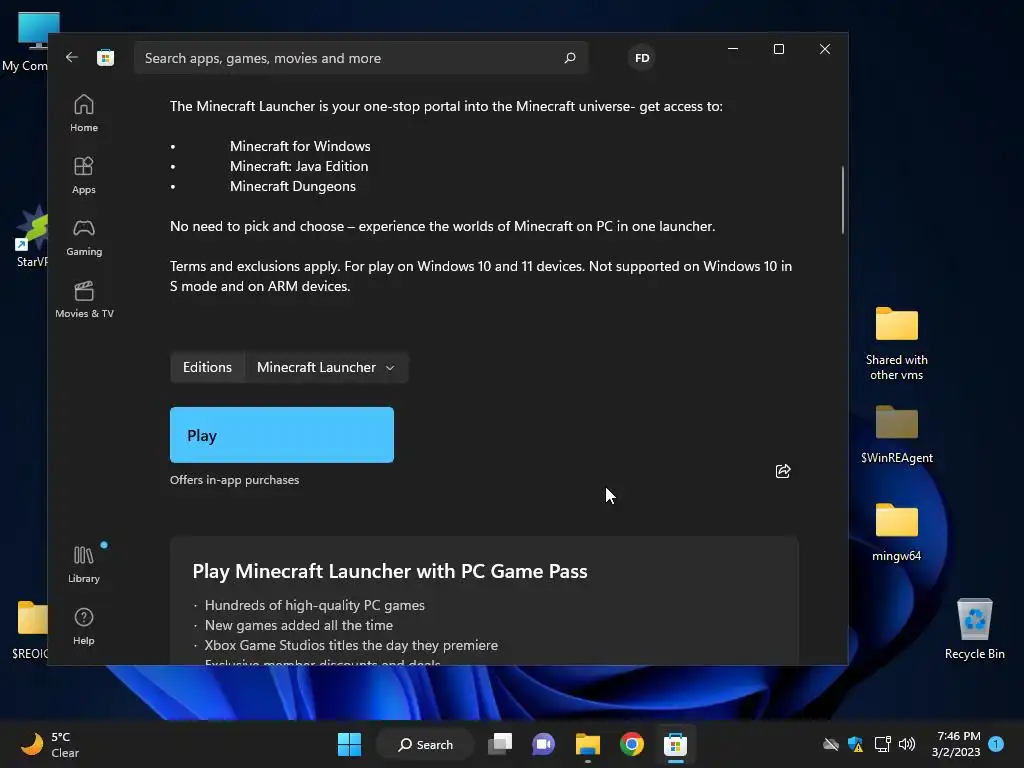Click 'Minecraft Dungeons' bullet text
The image size is (1024, 768).
pyautogui.click(x=293, y=186)
